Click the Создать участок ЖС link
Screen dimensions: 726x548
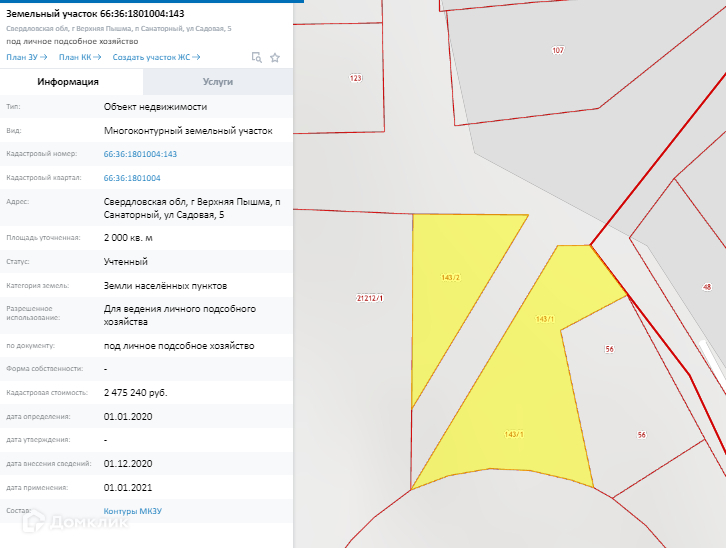[156, 57]
